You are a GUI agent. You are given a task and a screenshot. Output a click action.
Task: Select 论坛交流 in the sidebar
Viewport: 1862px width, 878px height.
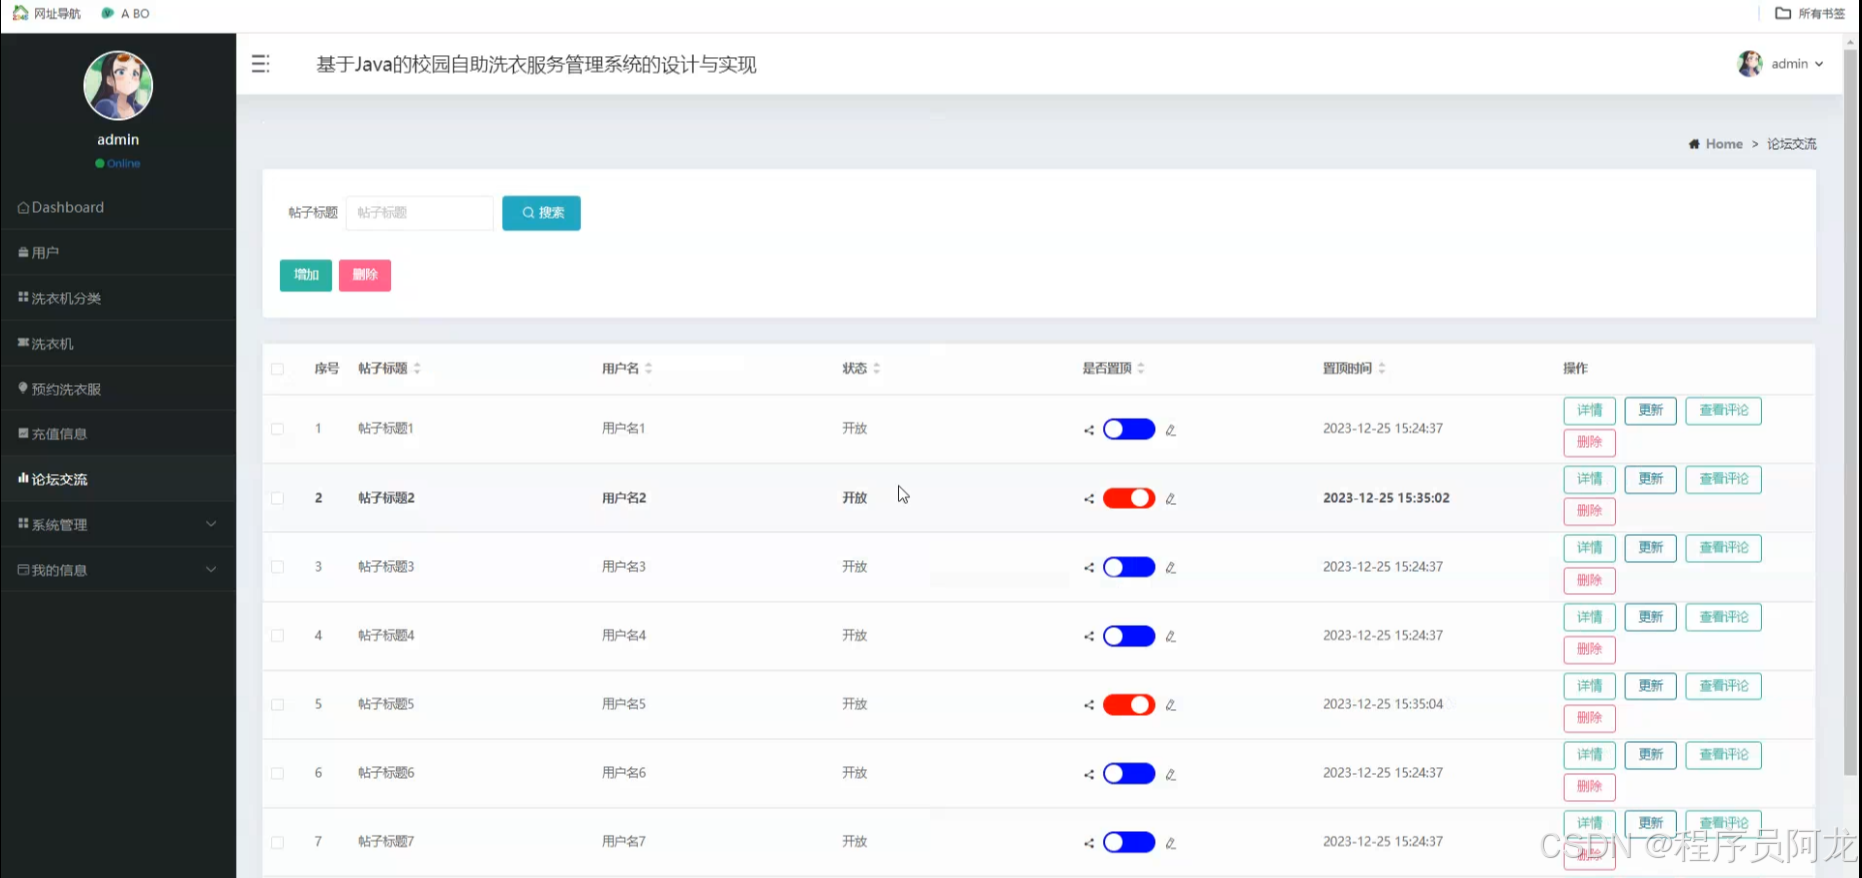(118, 479)
